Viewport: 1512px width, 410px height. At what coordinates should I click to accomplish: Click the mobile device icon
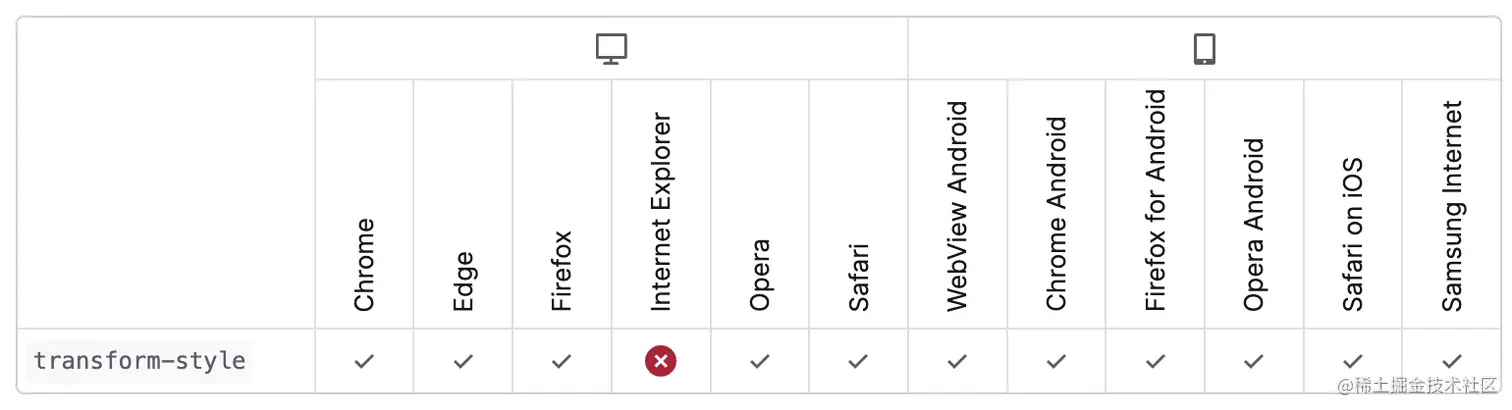[1205, 49]
